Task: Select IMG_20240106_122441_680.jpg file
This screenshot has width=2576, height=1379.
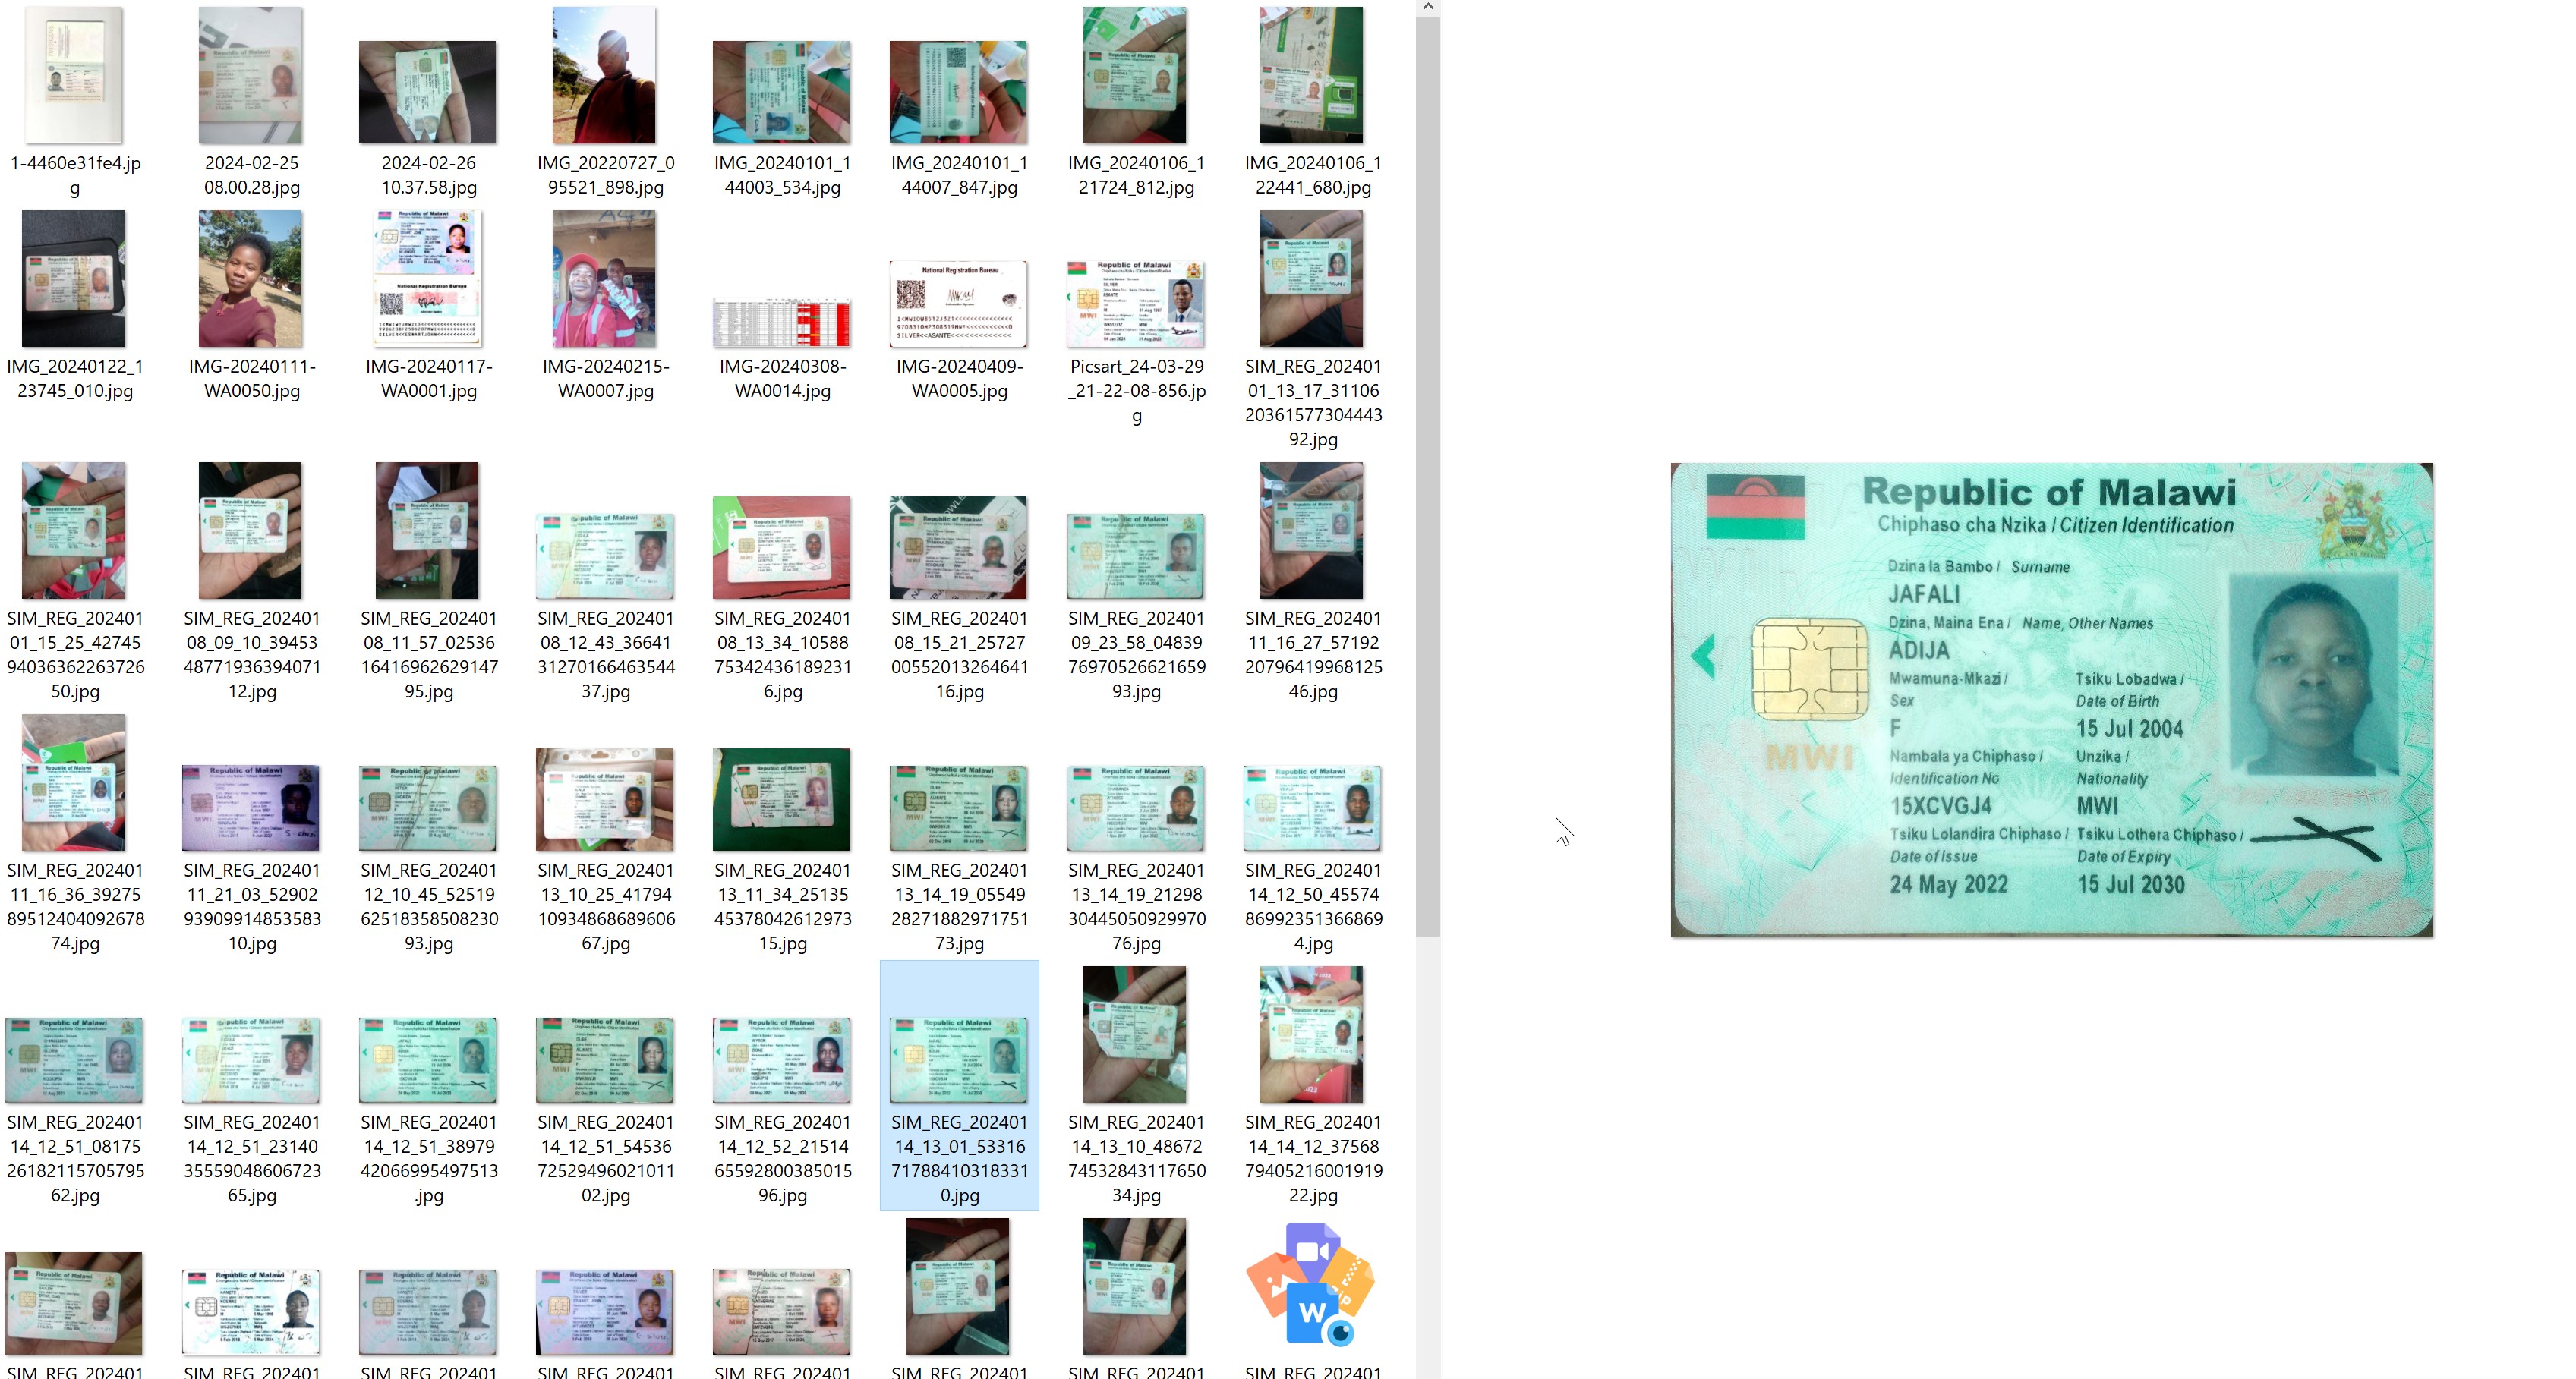Action: coord(1311,76)
